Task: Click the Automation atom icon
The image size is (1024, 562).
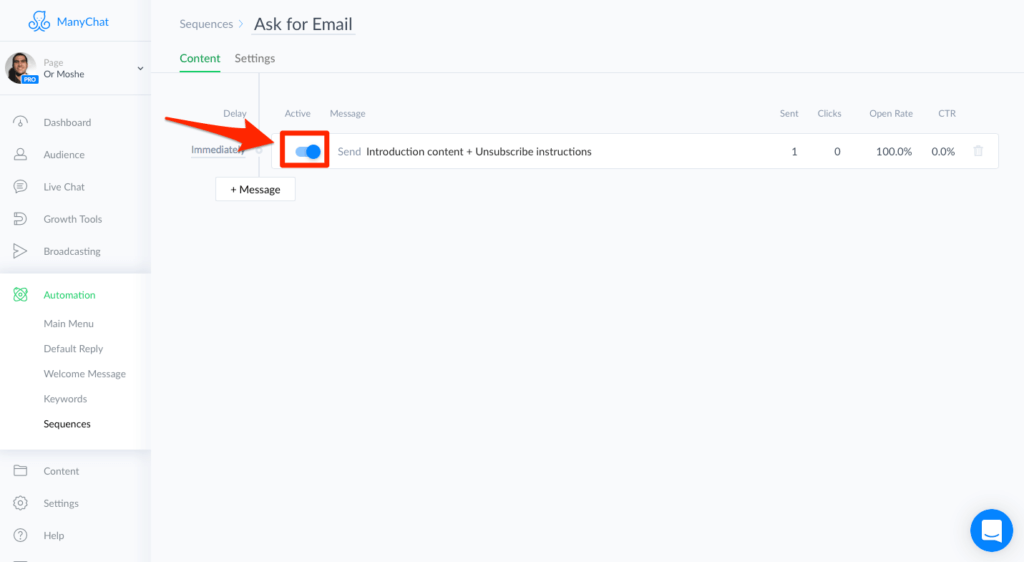Action: [20, 295]
